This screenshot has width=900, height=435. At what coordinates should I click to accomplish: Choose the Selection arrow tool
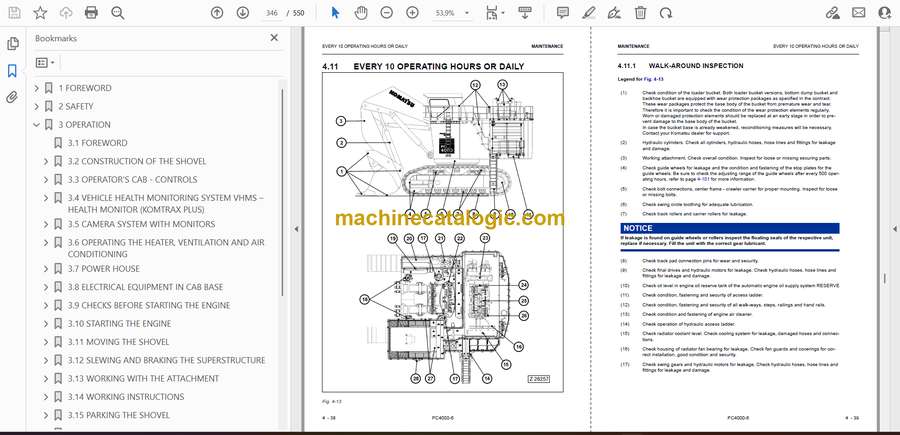[336, 13]
